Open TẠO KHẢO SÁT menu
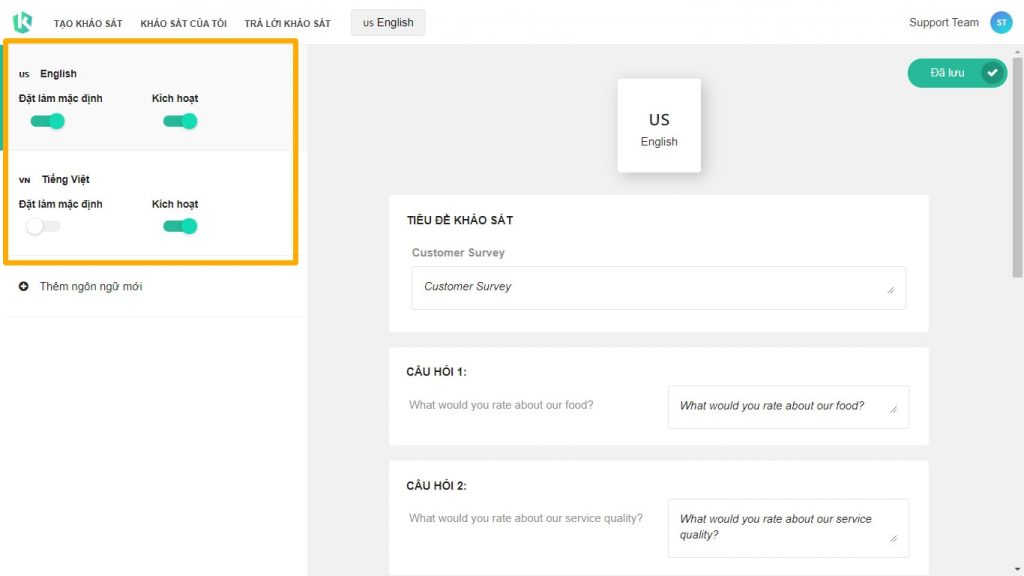 pyautogui.click(x=88, y=24)
